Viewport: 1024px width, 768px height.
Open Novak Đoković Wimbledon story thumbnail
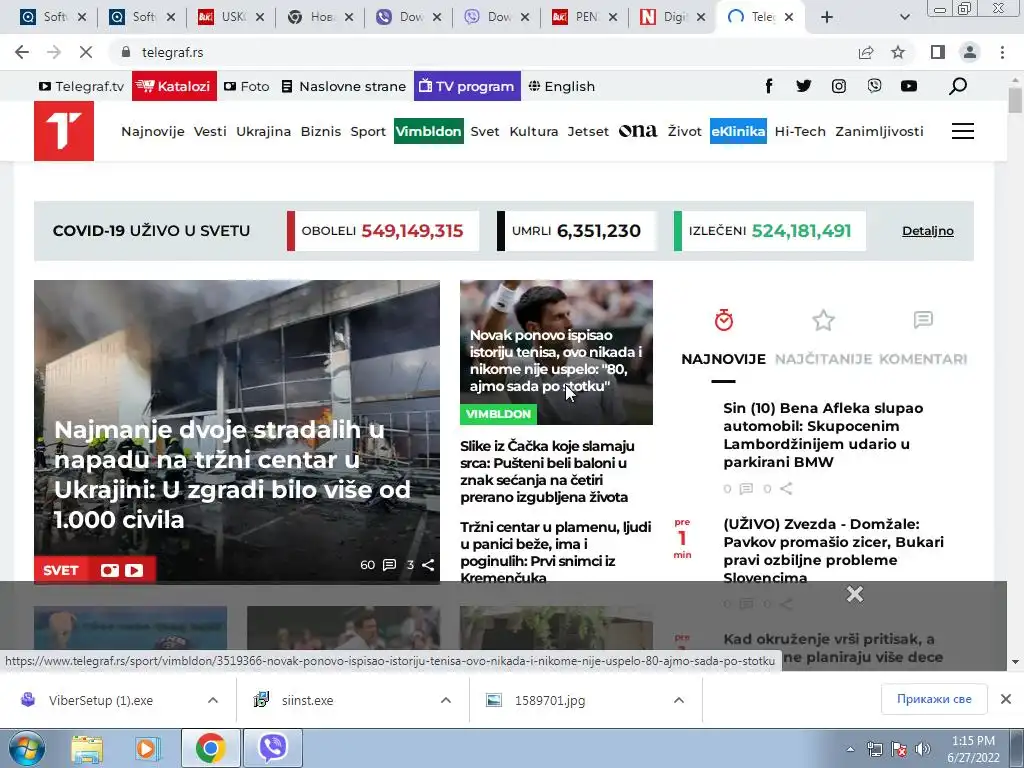click(556, 352)
